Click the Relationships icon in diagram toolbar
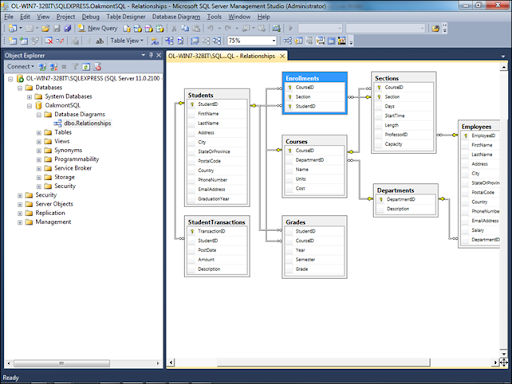512x384 pixels. click(288, 41)
